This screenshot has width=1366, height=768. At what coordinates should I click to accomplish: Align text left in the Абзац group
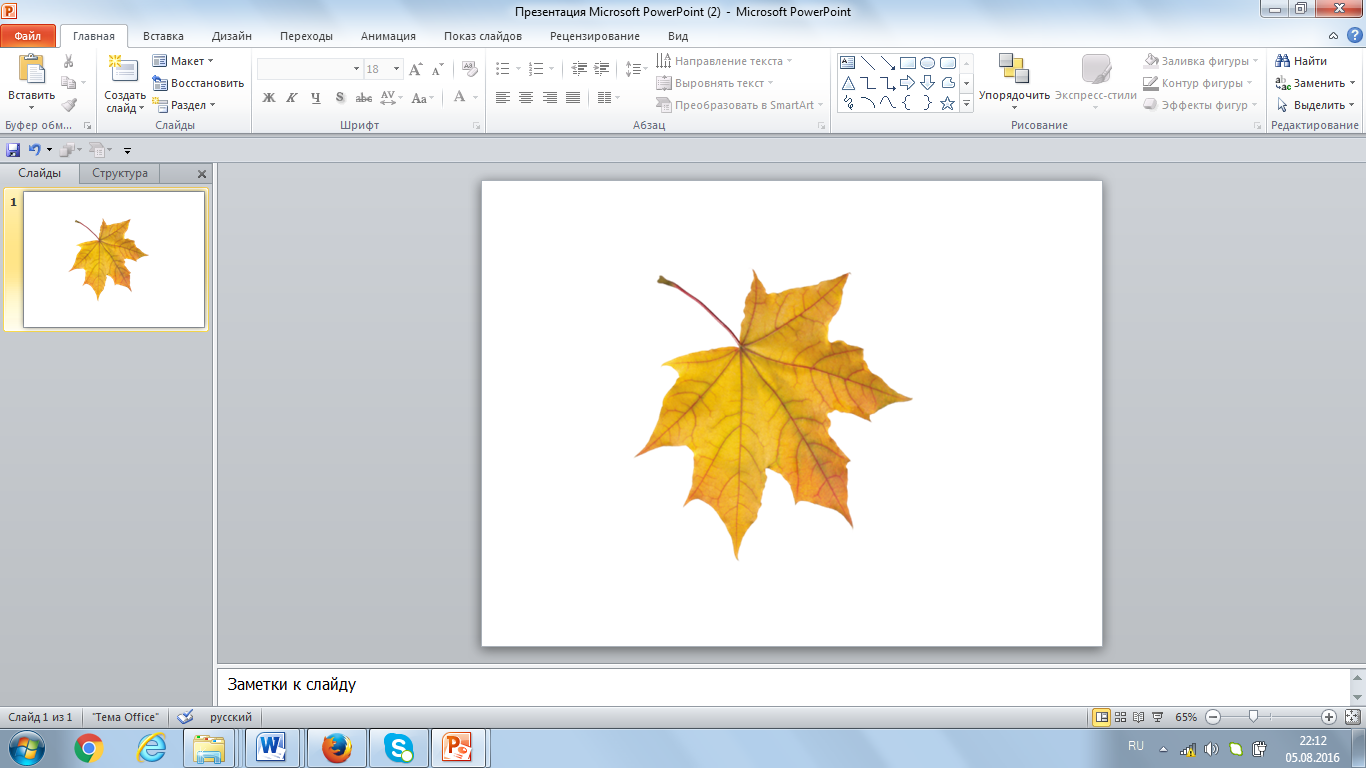pyautogui.click(x=502, y=98)
